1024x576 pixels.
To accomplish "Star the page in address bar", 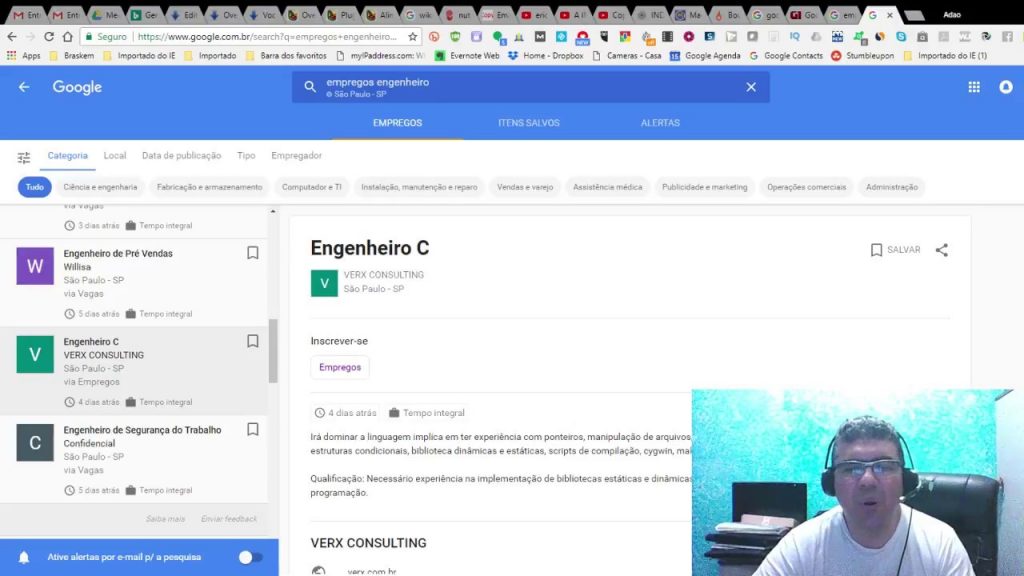I will point(413,37).
